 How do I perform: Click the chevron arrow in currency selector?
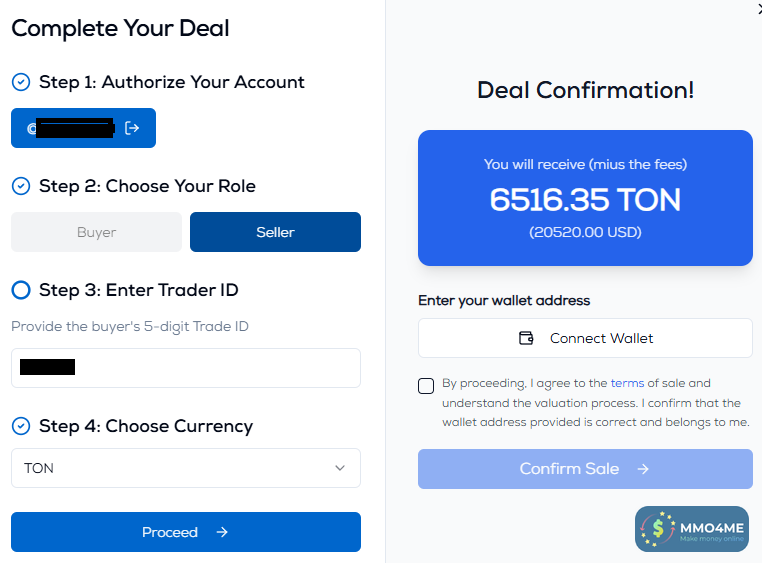coord(340,468)
